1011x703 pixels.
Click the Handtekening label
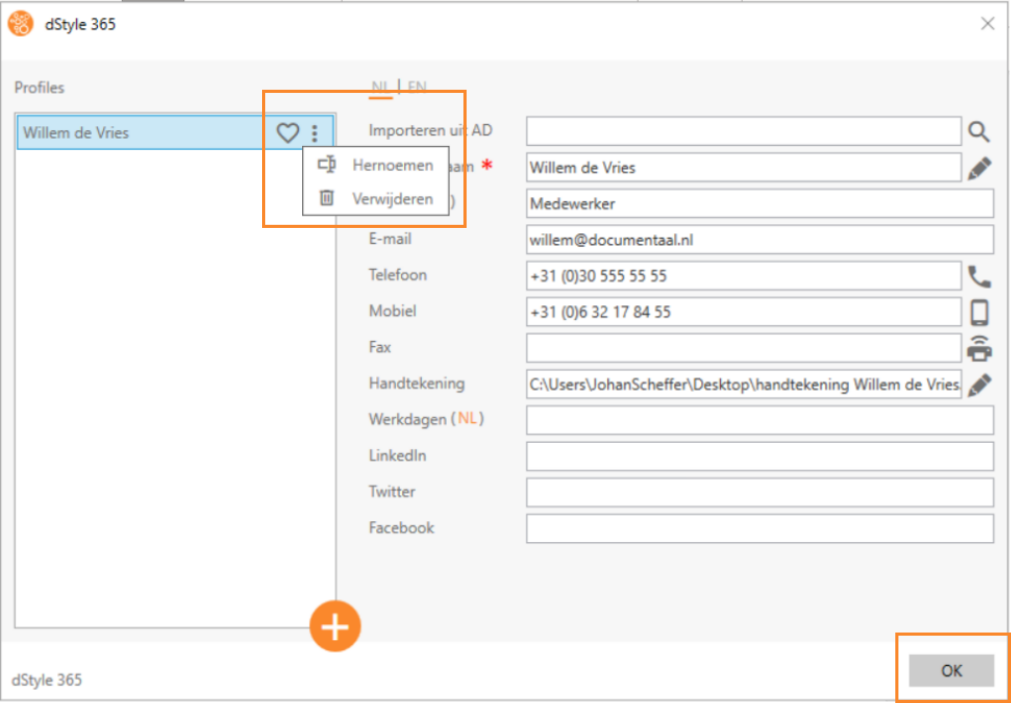click(417, 383)
